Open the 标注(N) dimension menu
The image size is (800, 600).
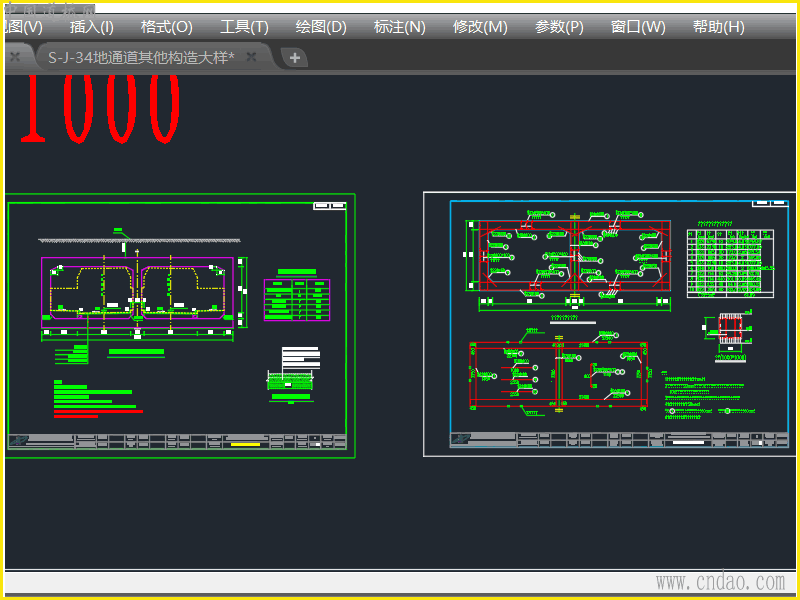pyautogui.click(x=399, y=27)
